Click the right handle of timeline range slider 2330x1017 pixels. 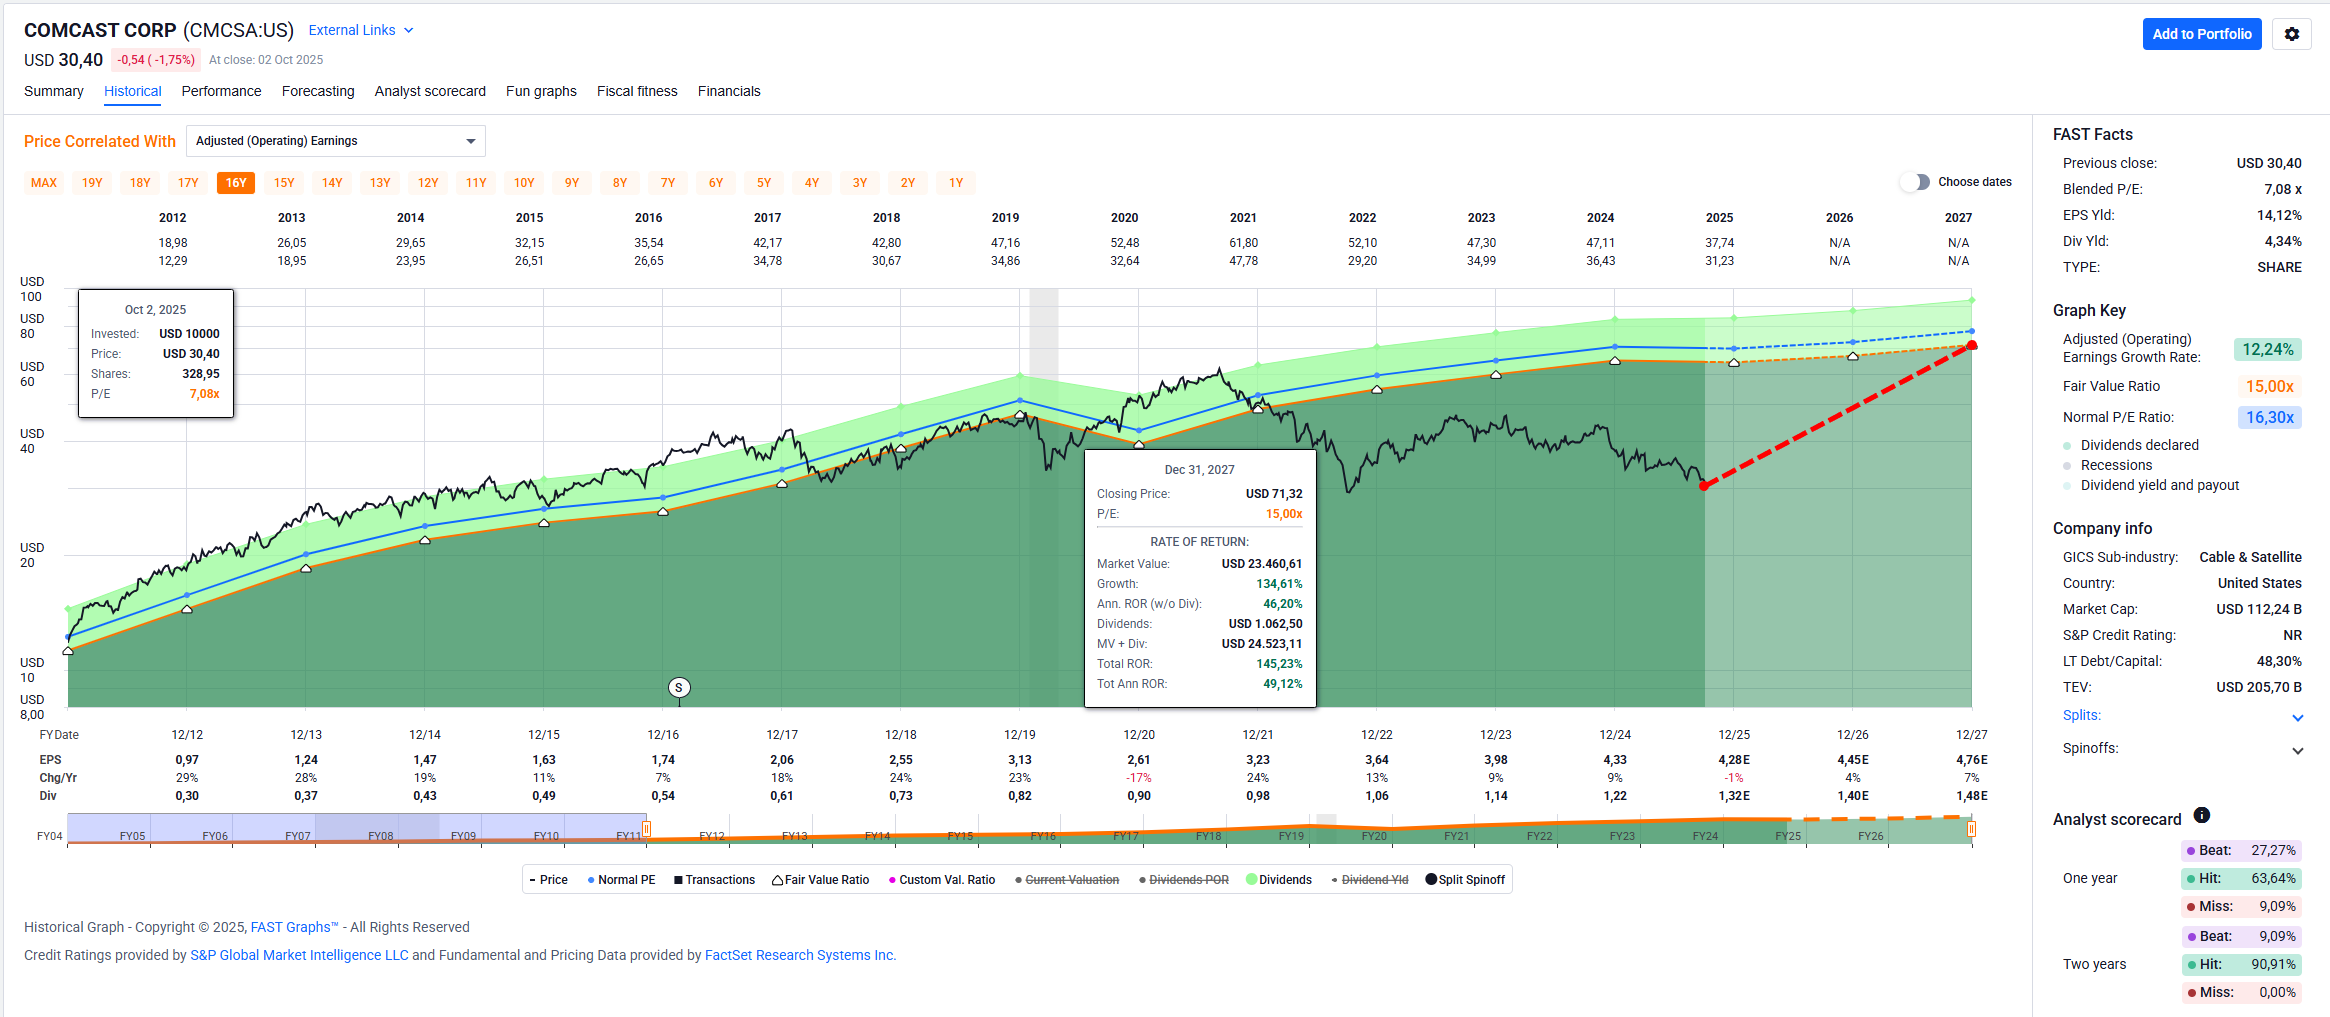(1971, 829)
